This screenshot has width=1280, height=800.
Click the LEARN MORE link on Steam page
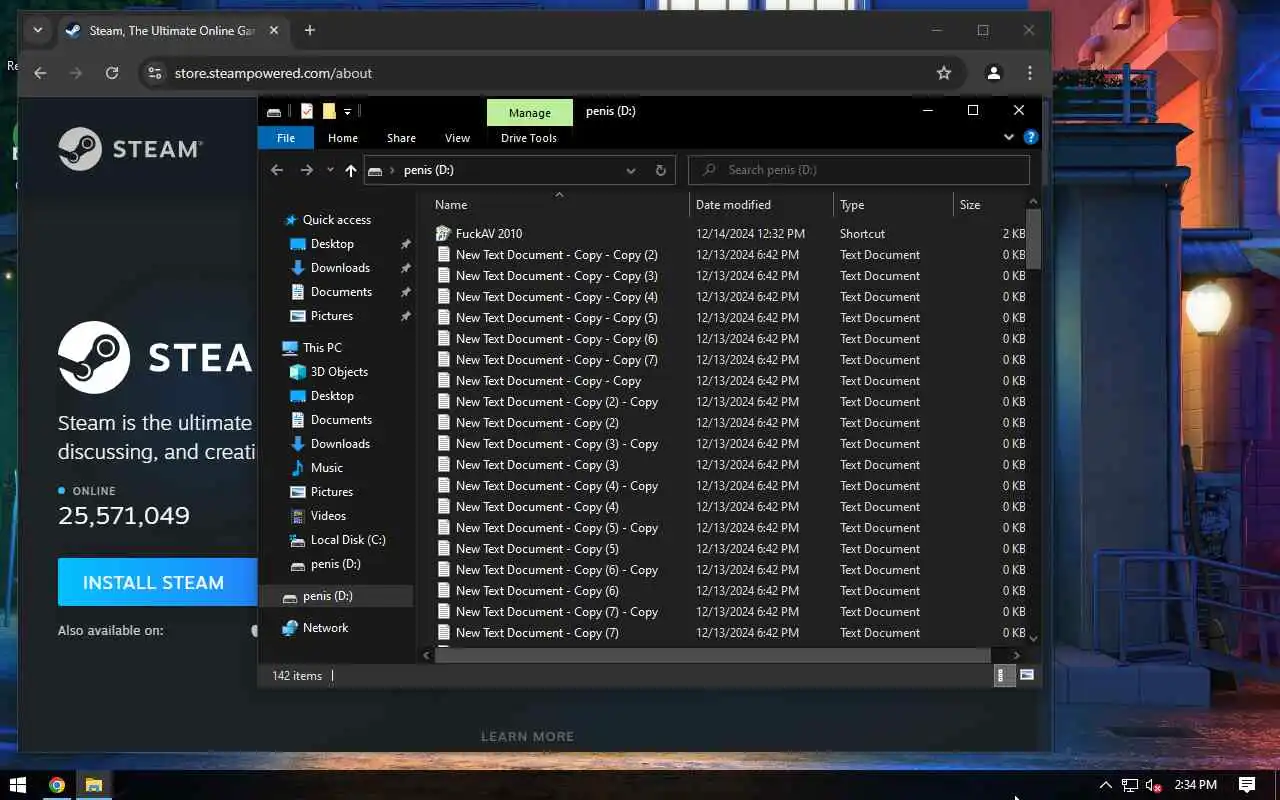[527, 737]
